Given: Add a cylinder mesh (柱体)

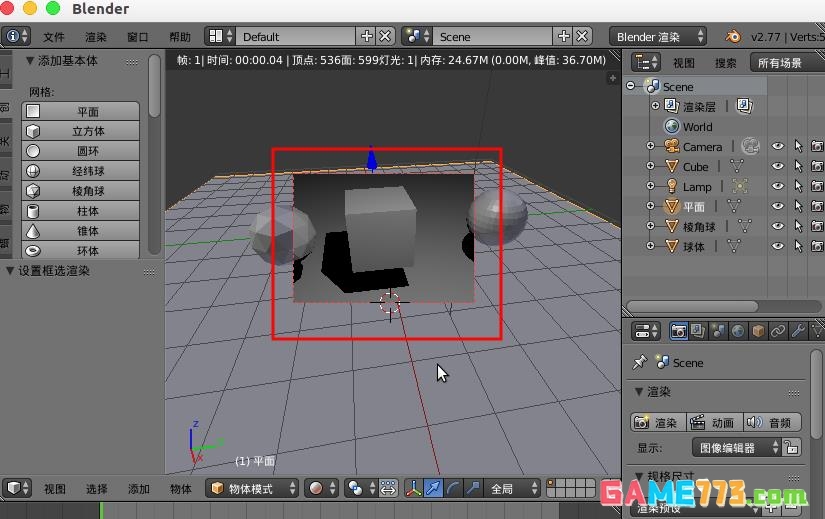Looking at the screenshot, I should coord(81,211).
